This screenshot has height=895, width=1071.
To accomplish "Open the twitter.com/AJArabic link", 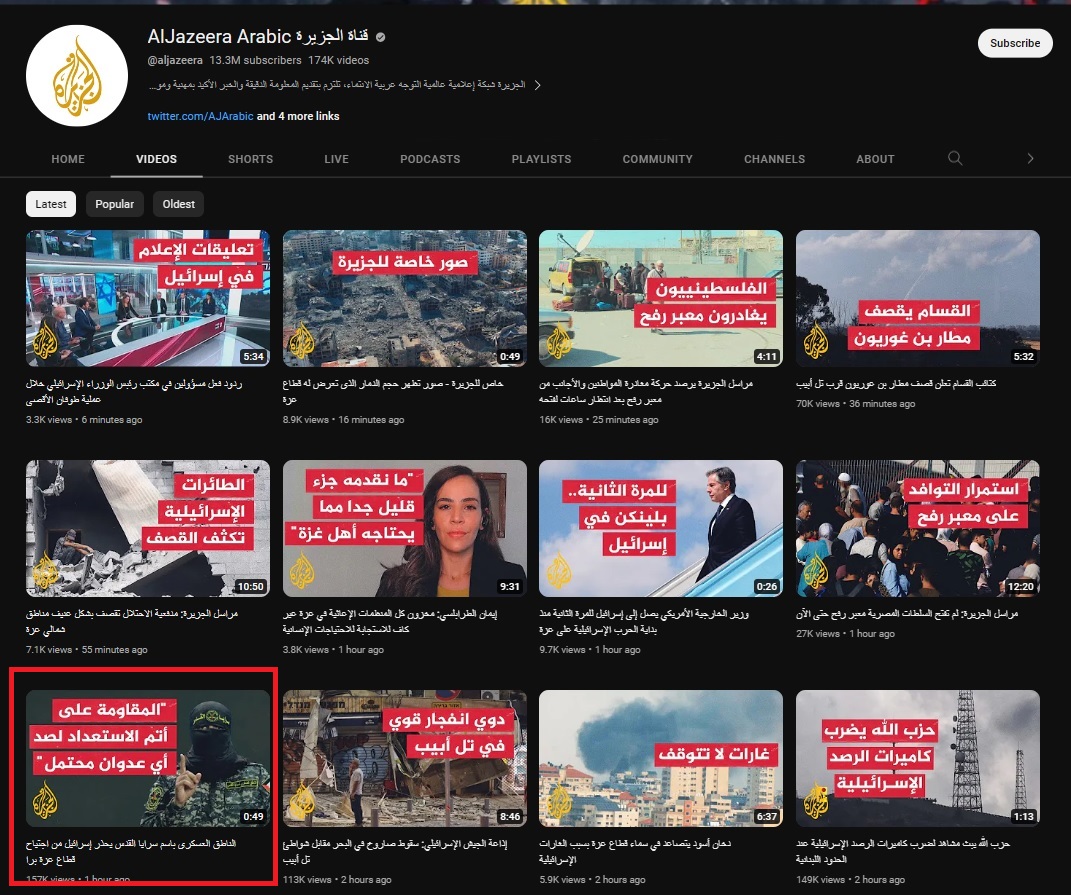I will (200, 116).
